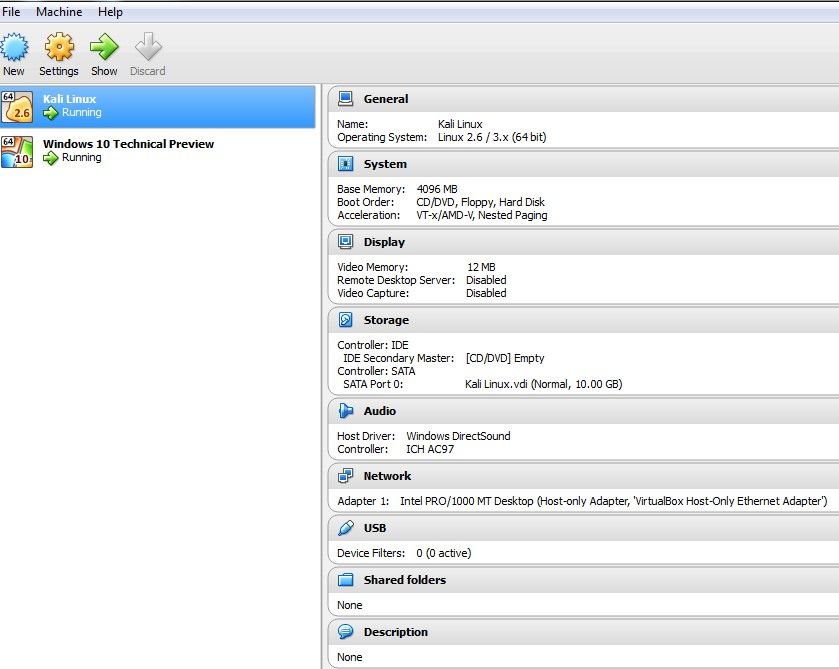Click the Description section title
839x669 pixels.
396,632
